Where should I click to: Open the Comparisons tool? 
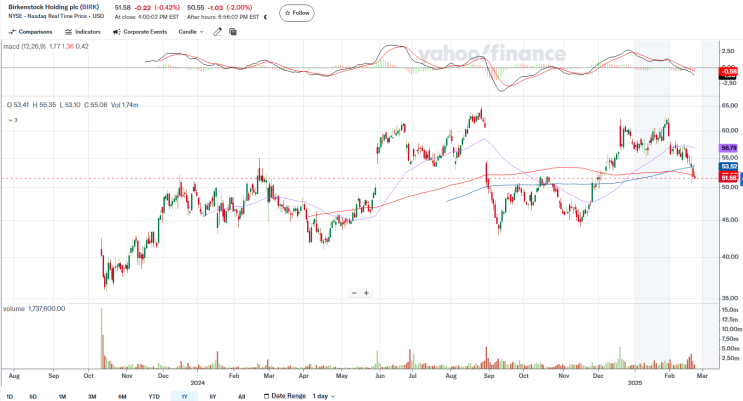click(x=31, y=32)
